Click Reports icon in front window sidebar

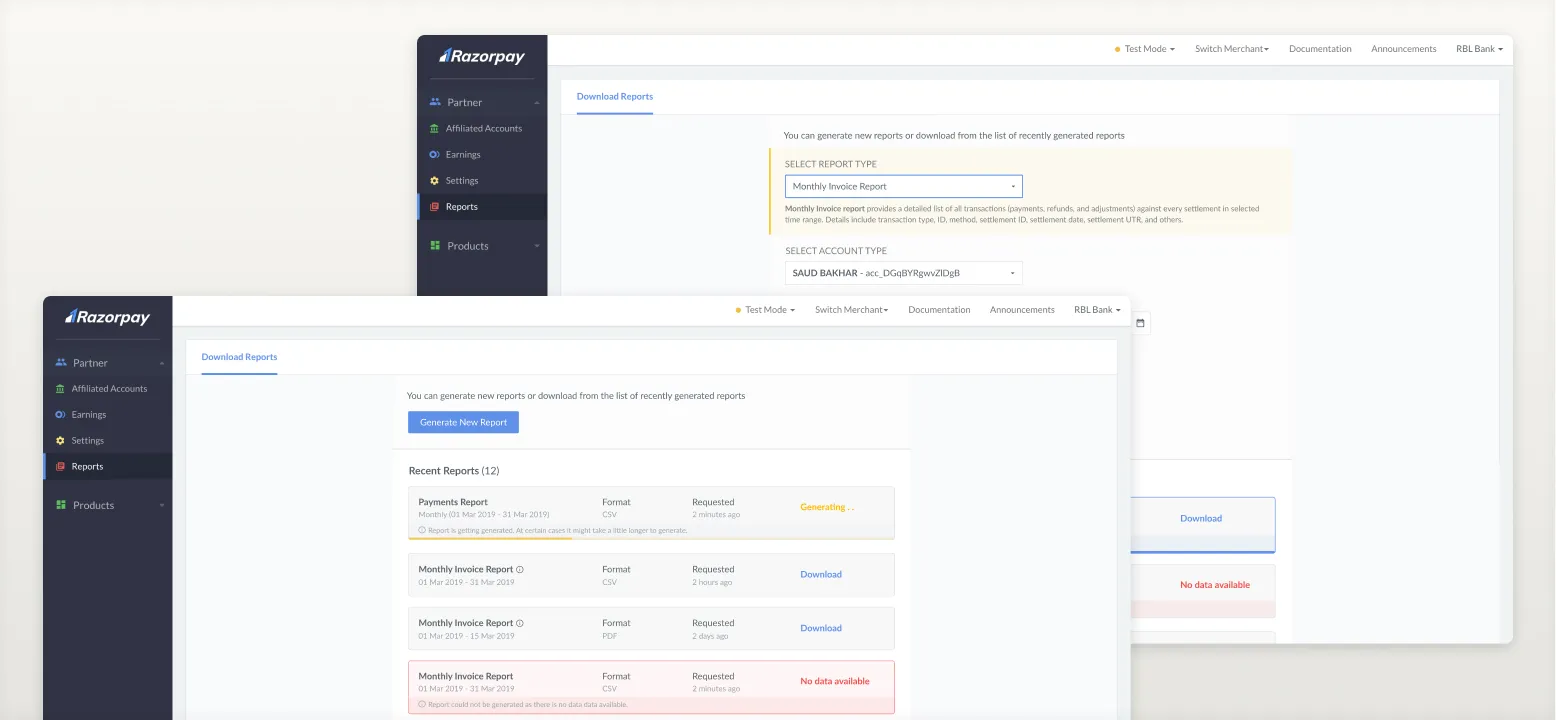click(60, 467)
